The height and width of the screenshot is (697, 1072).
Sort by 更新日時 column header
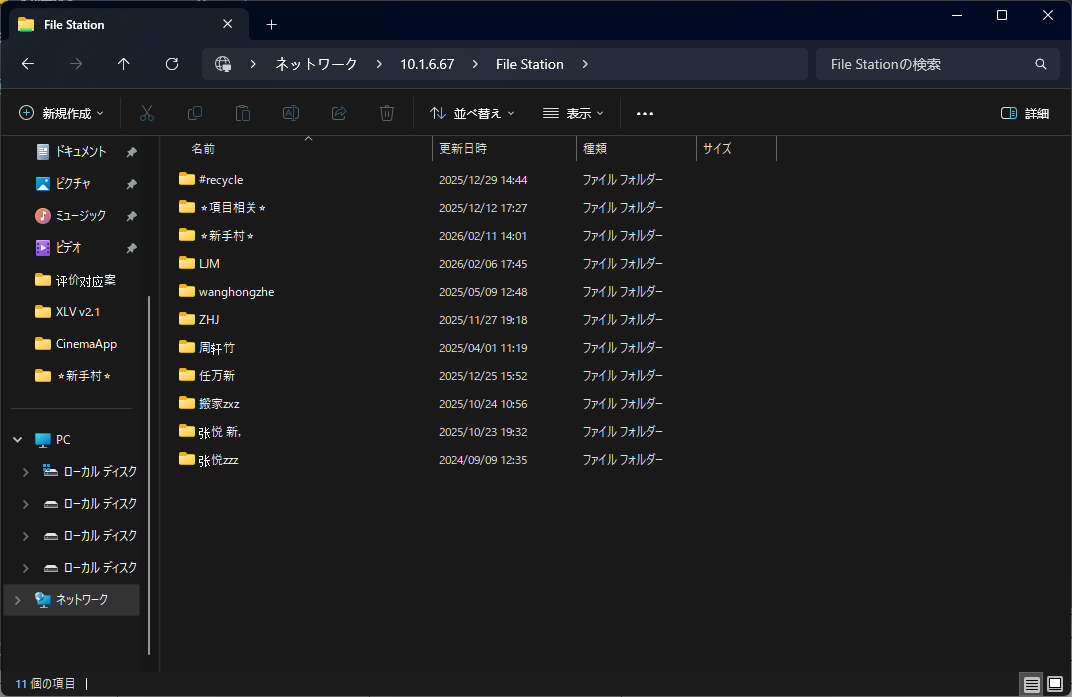click(x=463, y=148)
